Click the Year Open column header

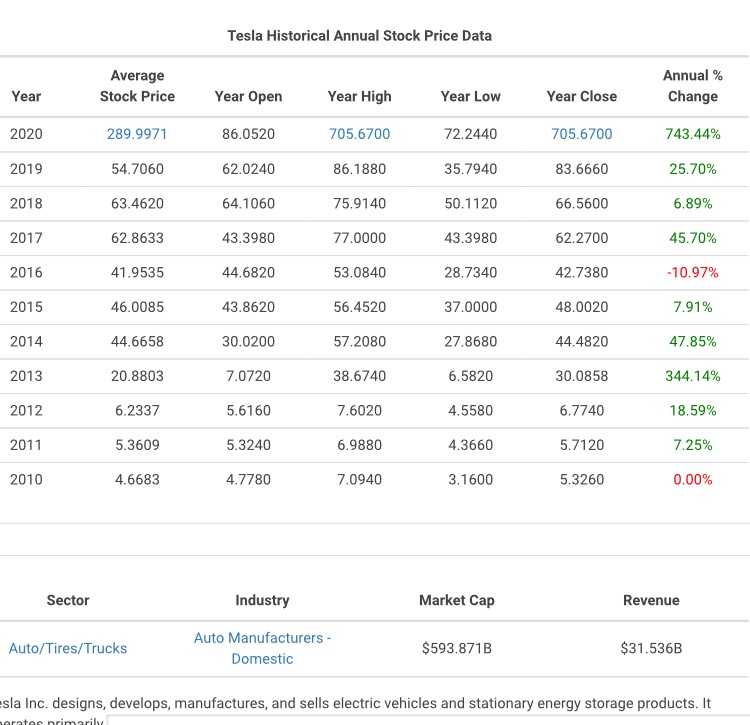(x=248, y=97)
